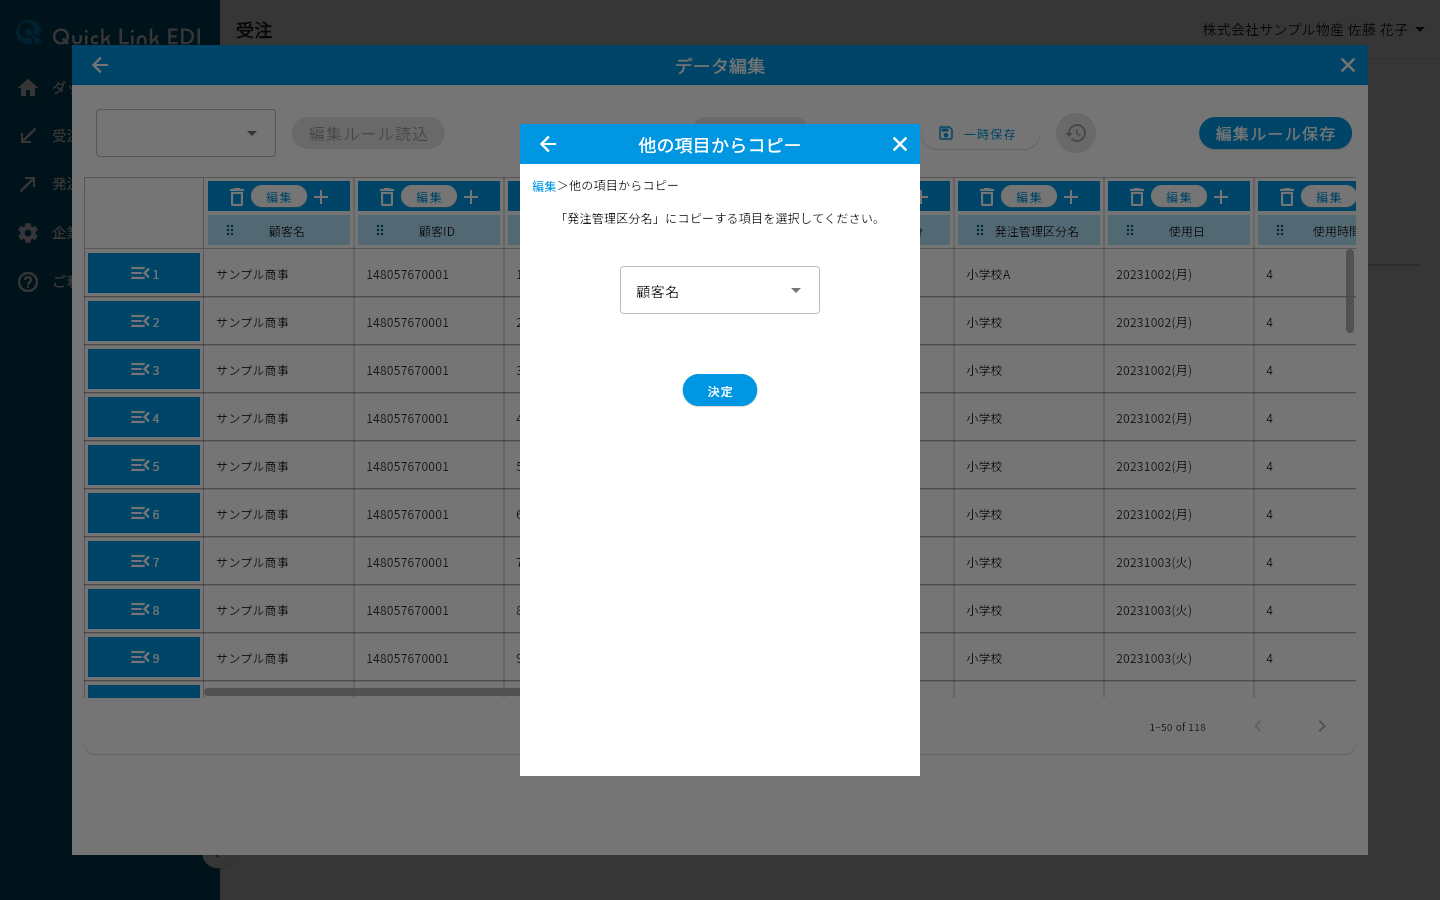Open row 1 menu button

tap(144, 273)
